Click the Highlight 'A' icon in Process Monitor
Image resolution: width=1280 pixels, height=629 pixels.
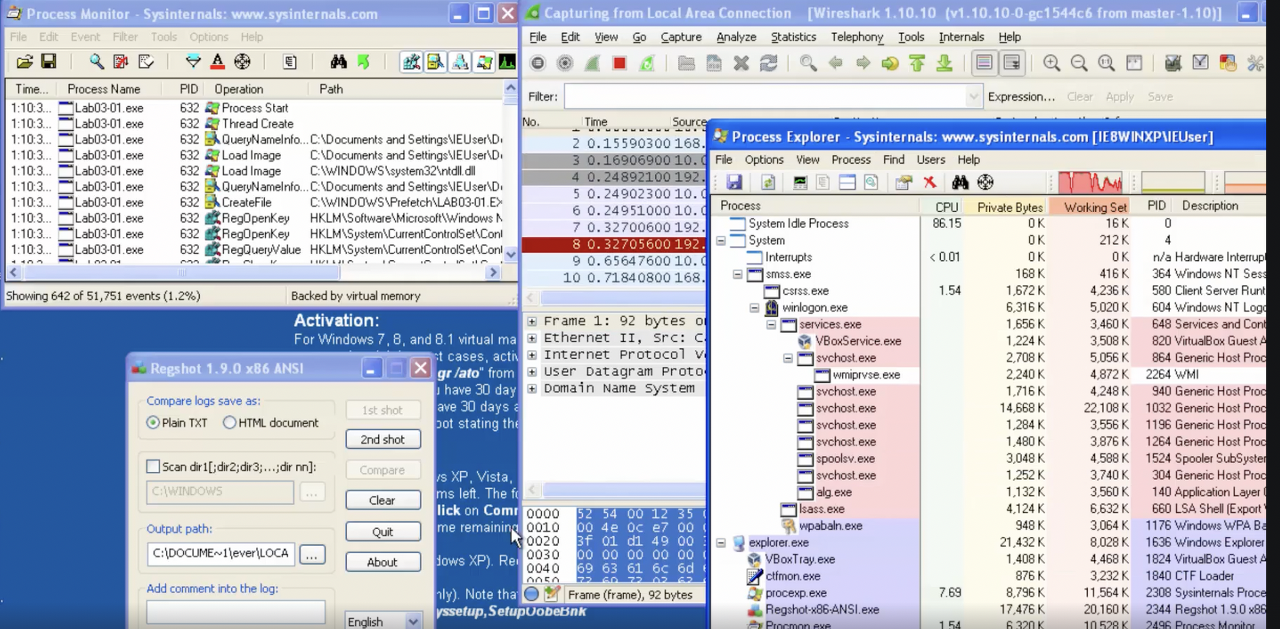[x=217, y=62]
